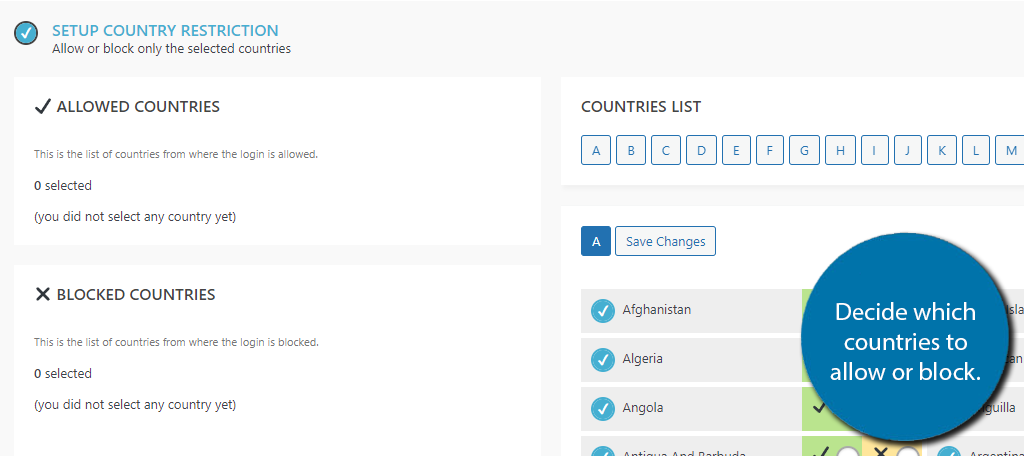Click the Afghanistan checkmark icon

point(603,310)
